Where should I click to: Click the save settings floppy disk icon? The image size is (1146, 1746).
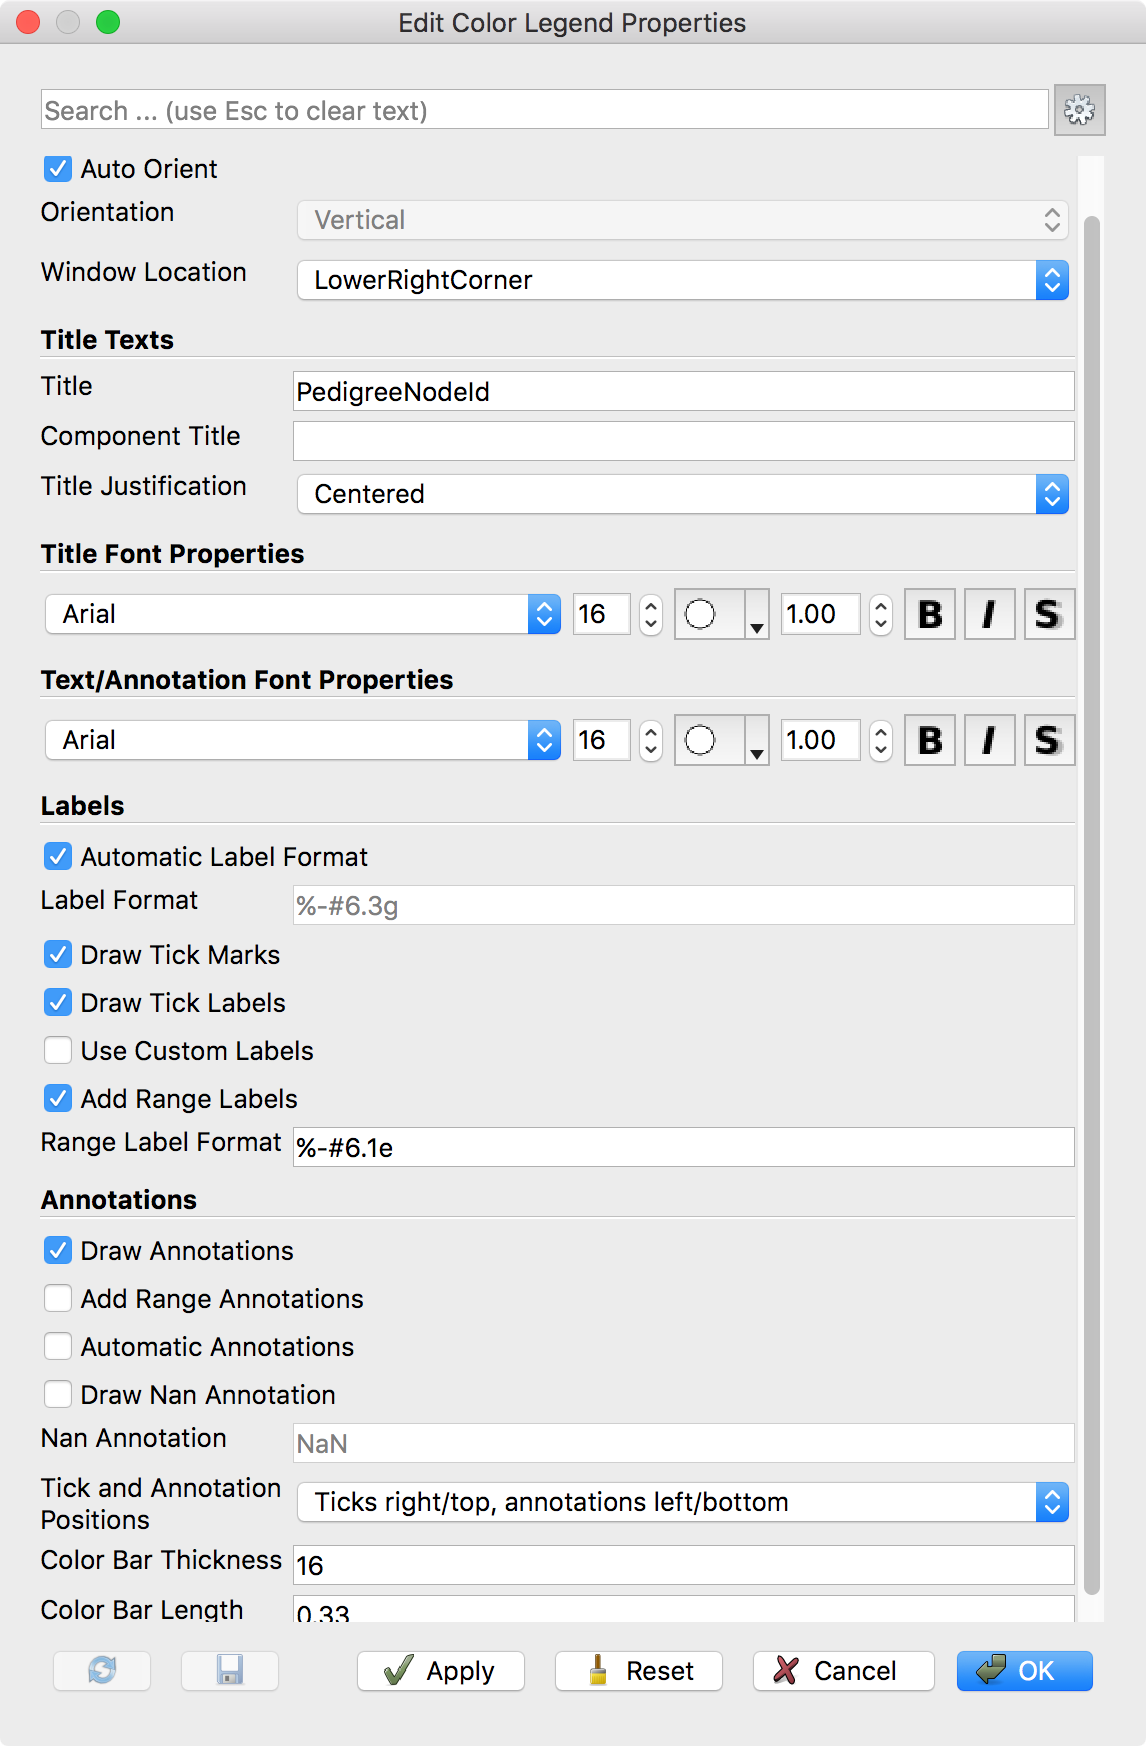230,1670
